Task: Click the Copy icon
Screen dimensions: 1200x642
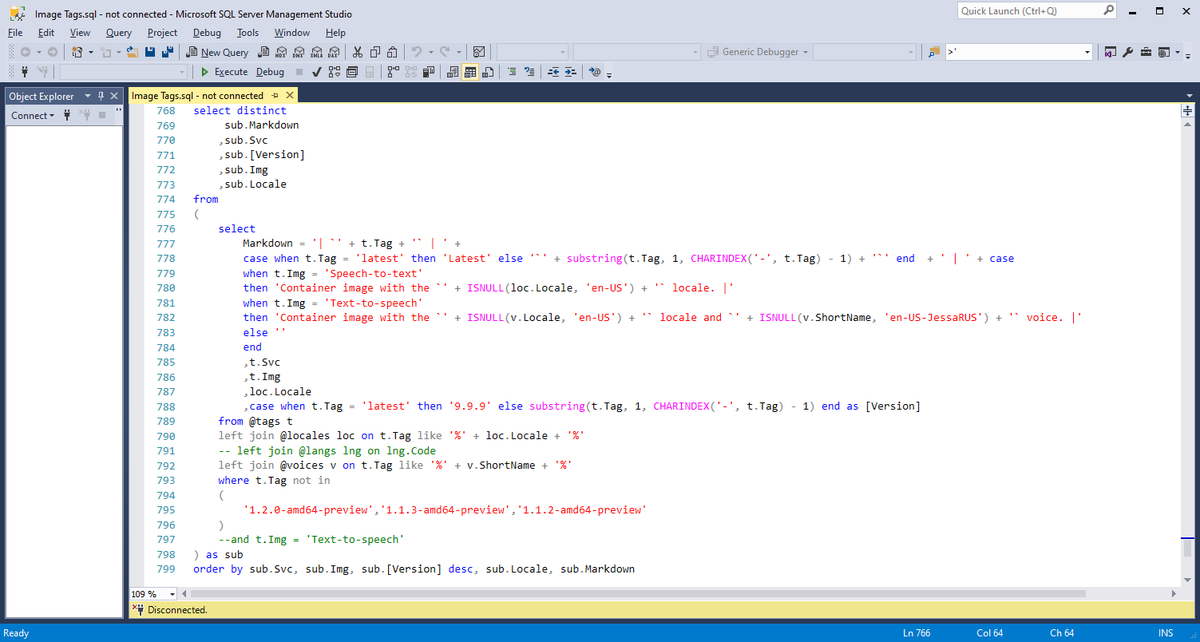Action: [x=375, y=52]
